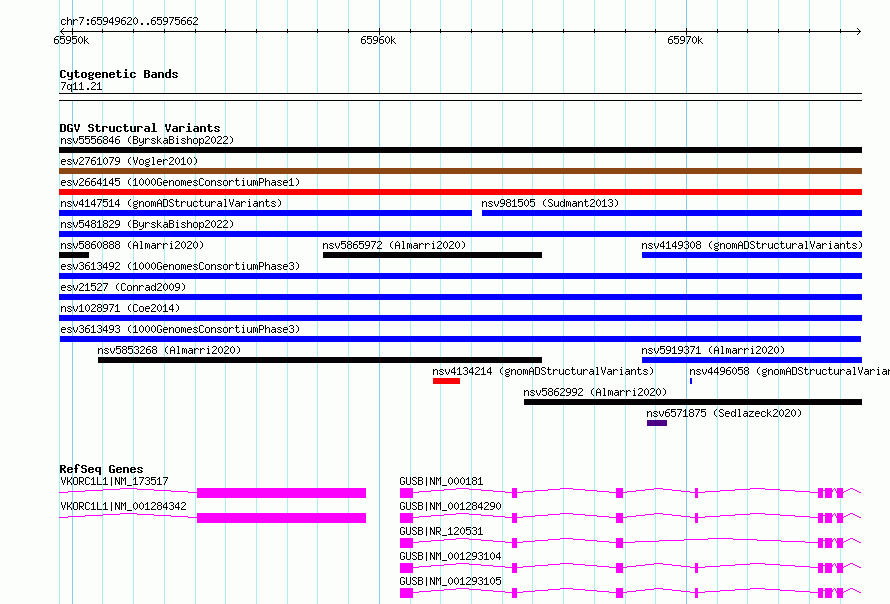The image size is (890, 604).
Task: Click the nsv1028971 Coe2014 blue bar
Action: pos(460,318)
